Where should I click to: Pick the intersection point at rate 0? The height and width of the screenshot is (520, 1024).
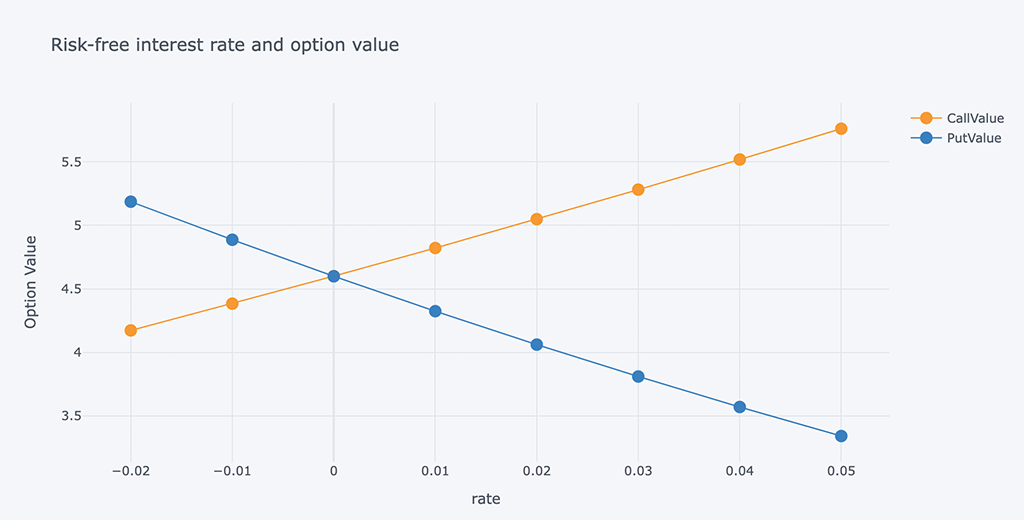(334, 276)
